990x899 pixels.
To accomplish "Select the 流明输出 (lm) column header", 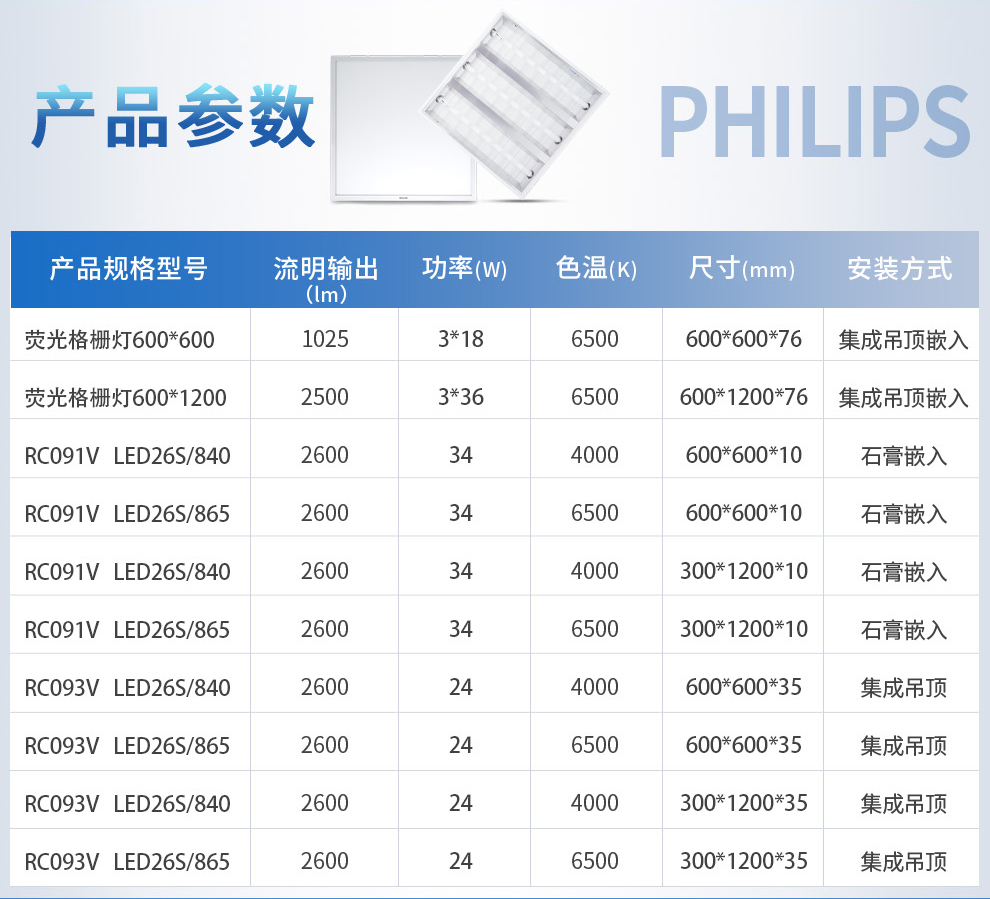I will click(x=326, y=278).
